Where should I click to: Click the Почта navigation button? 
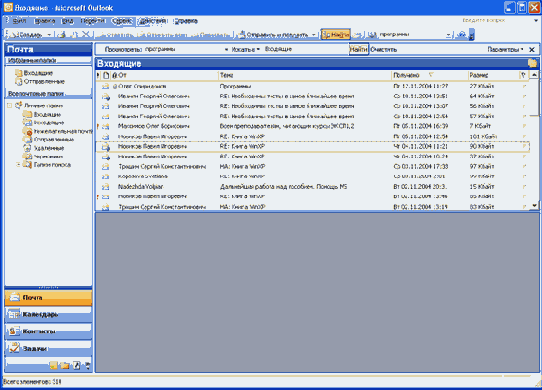[48, 298]
